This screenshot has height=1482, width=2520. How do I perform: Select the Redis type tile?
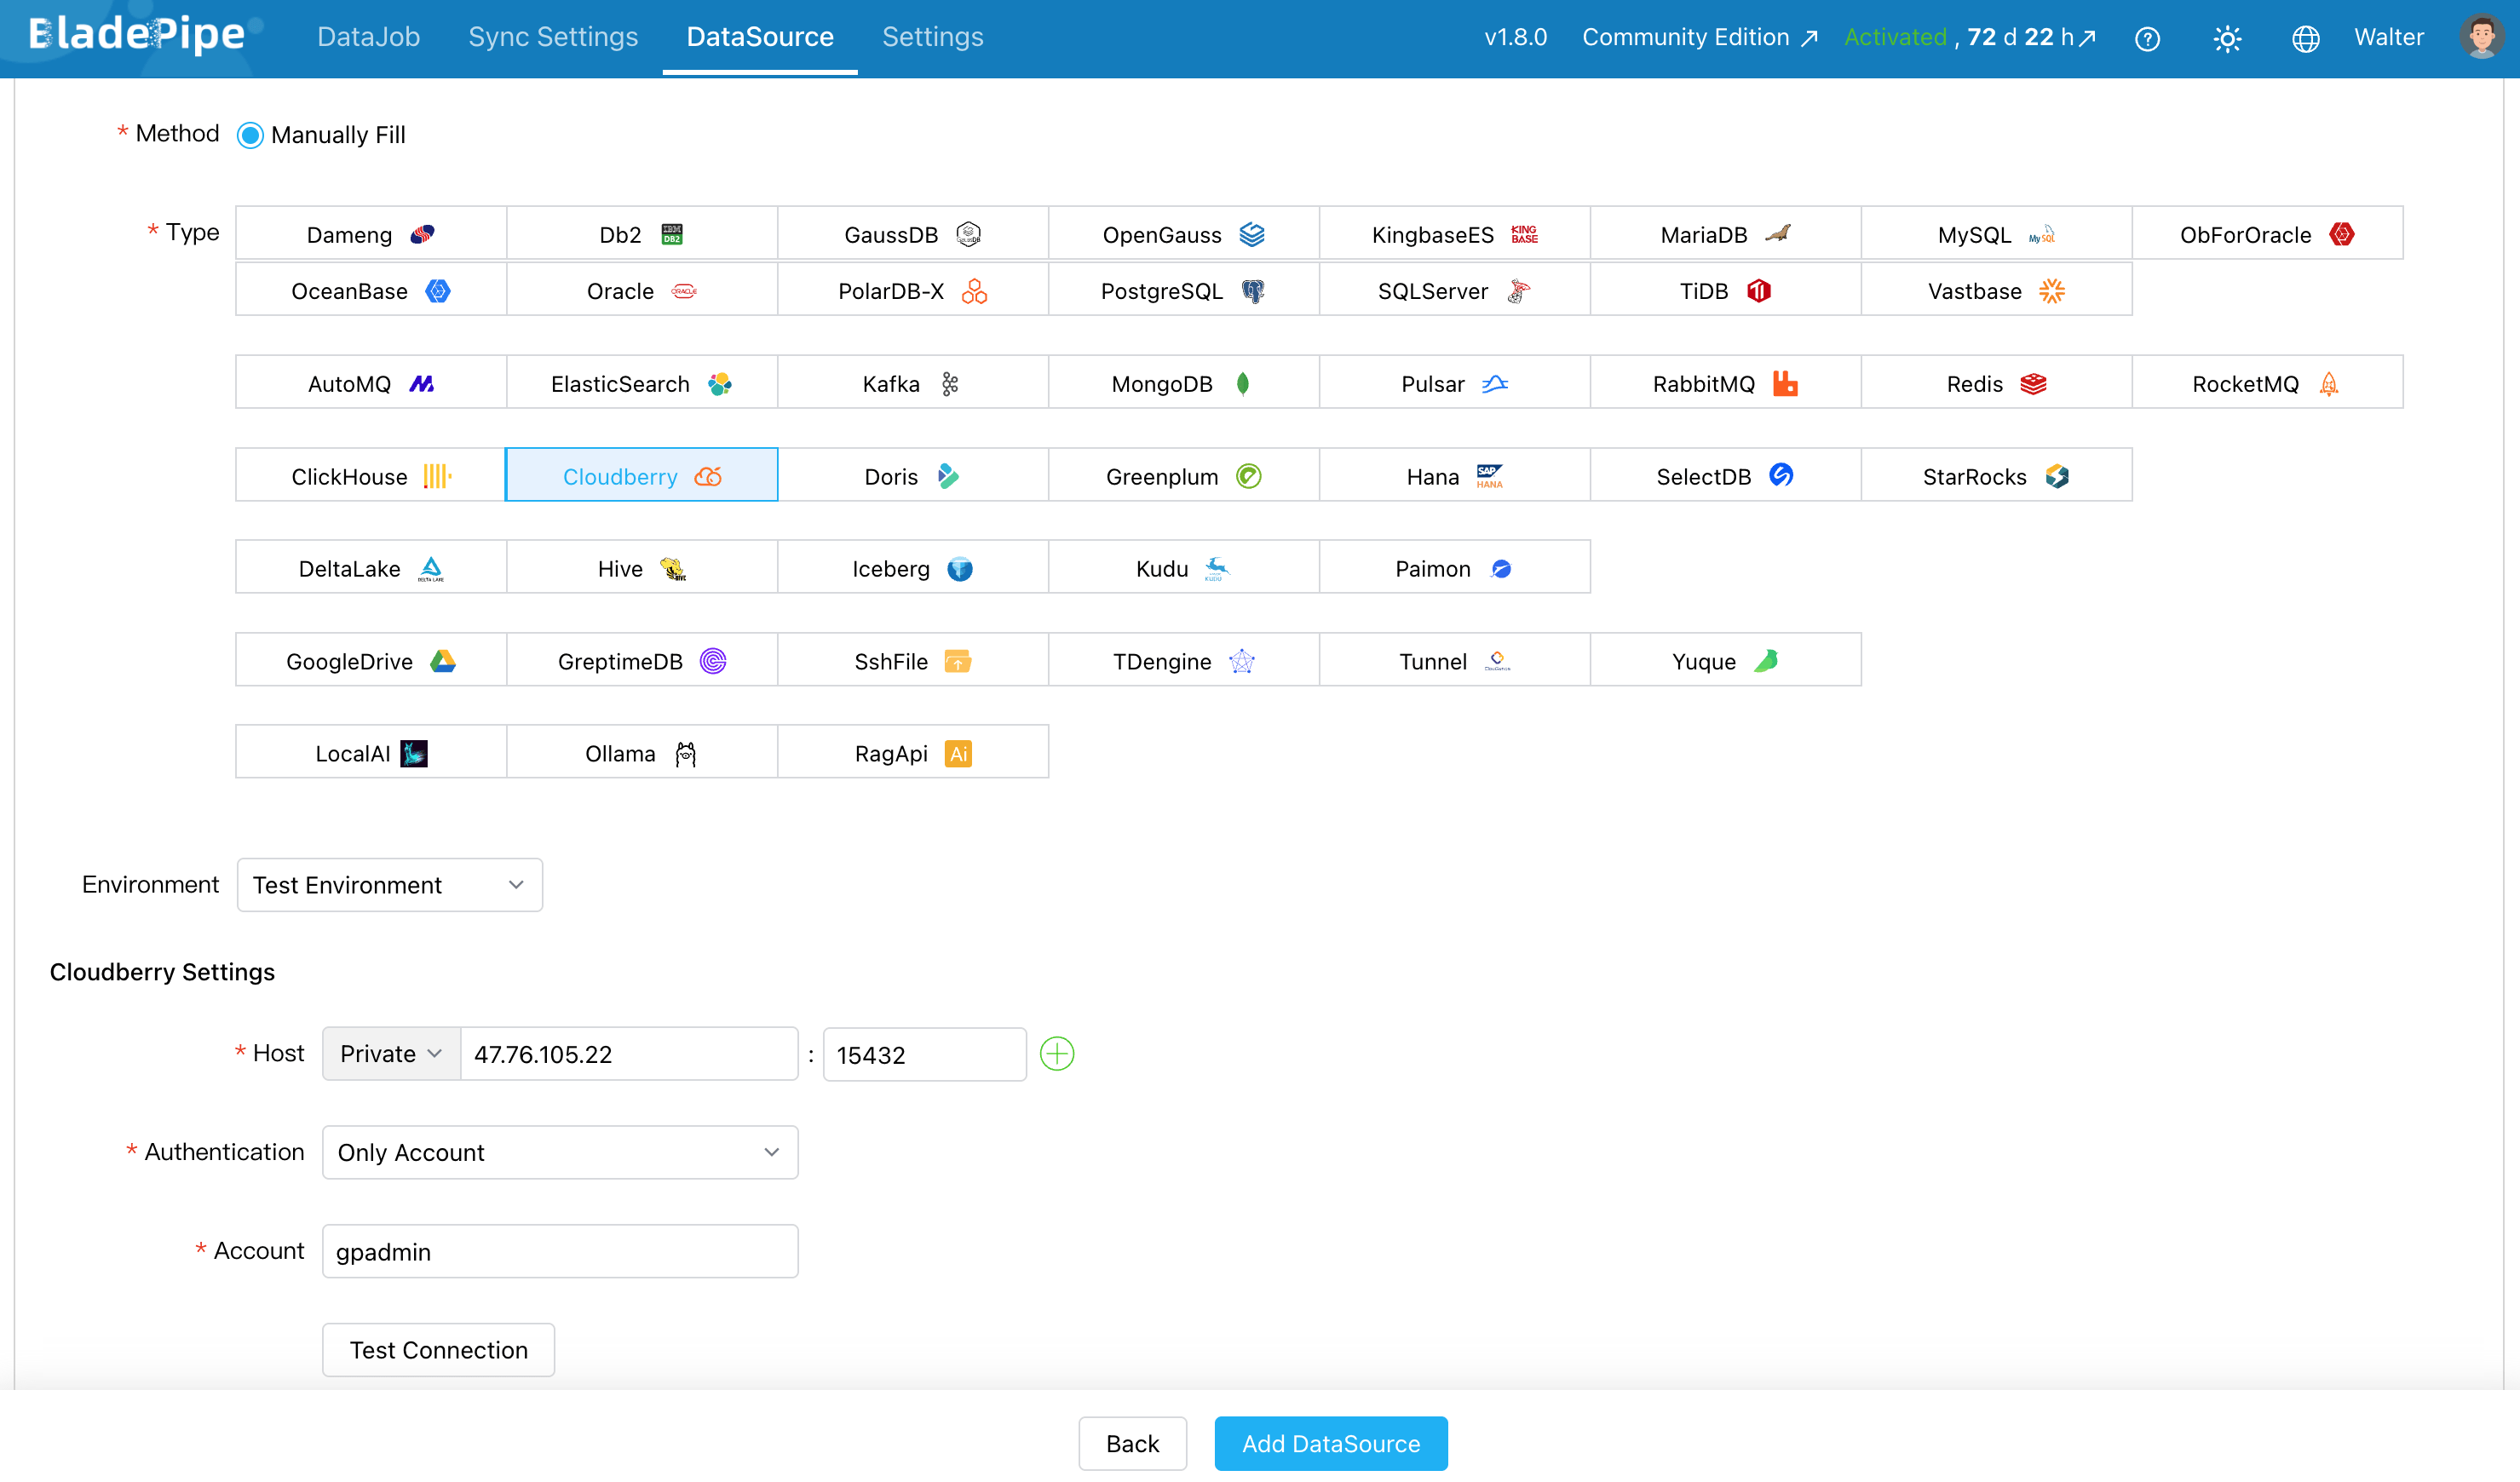[1997, 383]
